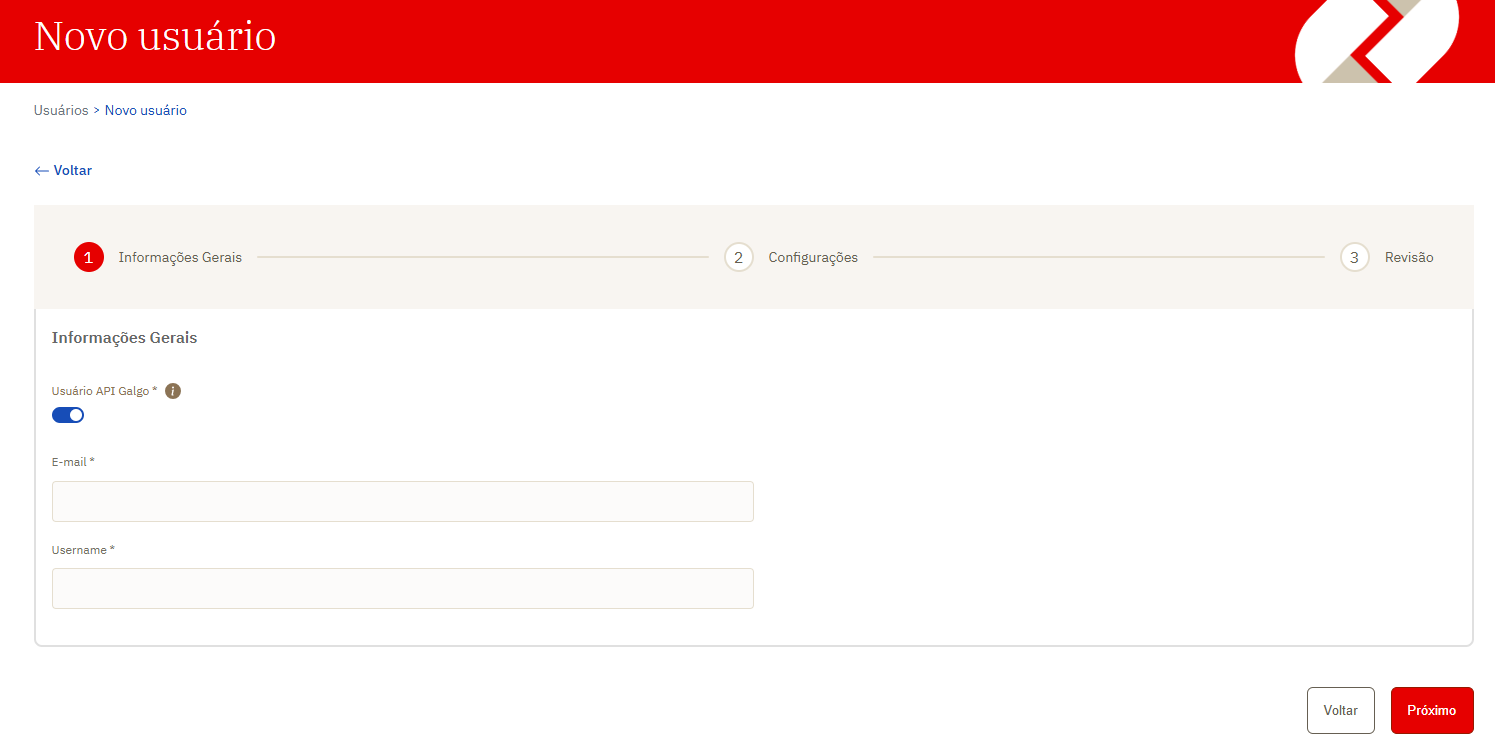Click the Voltar link with the left arrow
The image size is (1495, 738).
63,171
